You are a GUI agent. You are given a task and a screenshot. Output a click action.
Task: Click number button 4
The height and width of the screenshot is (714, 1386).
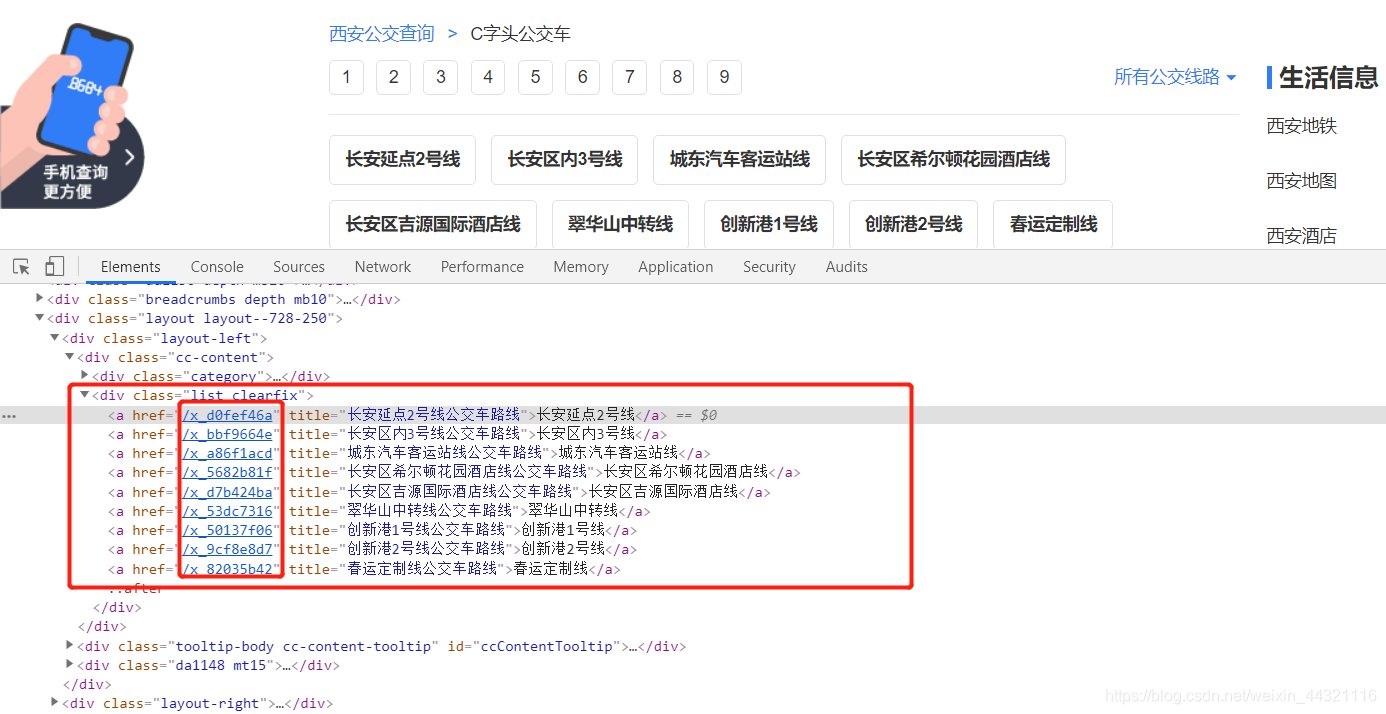pos(488,77)
